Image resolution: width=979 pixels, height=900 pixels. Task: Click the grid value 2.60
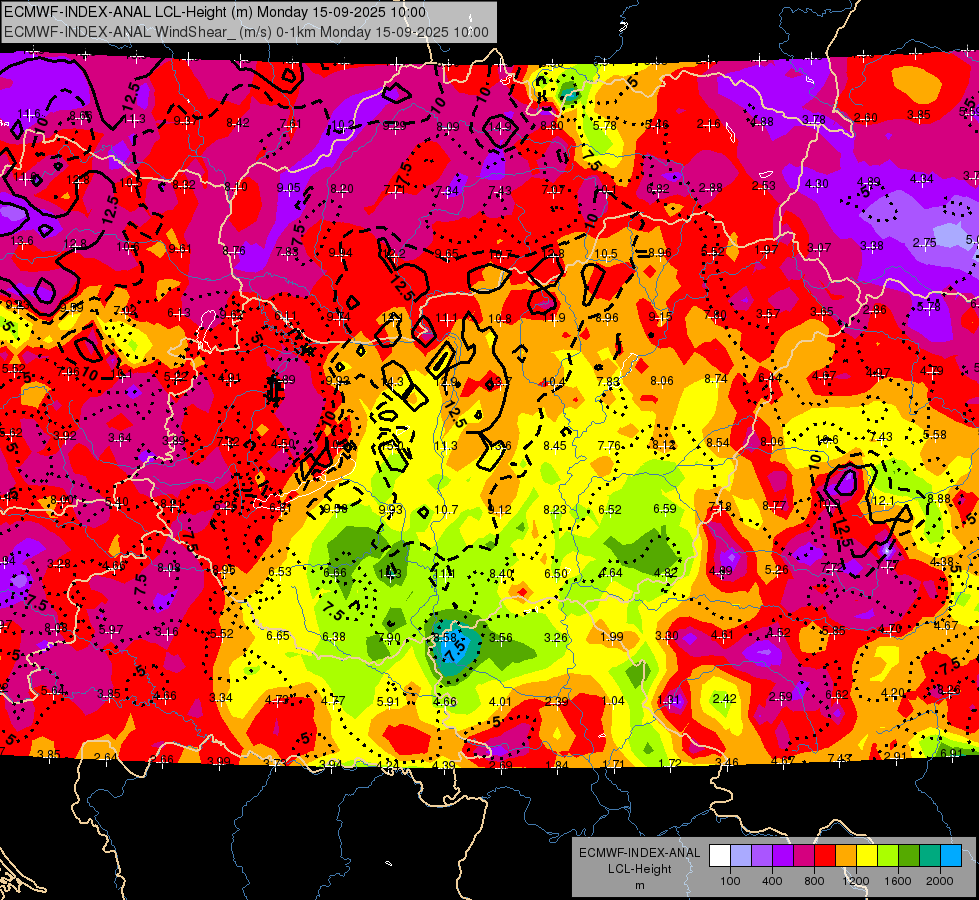coord(865,118)
